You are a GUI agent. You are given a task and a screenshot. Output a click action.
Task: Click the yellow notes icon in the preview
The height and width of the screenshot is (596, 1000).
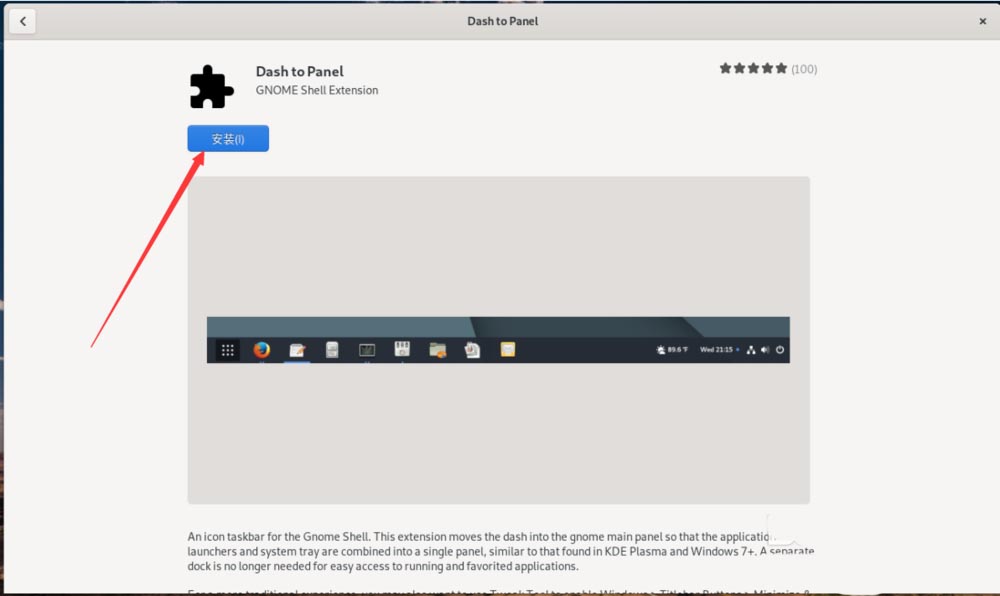click(x=508, y=350)
